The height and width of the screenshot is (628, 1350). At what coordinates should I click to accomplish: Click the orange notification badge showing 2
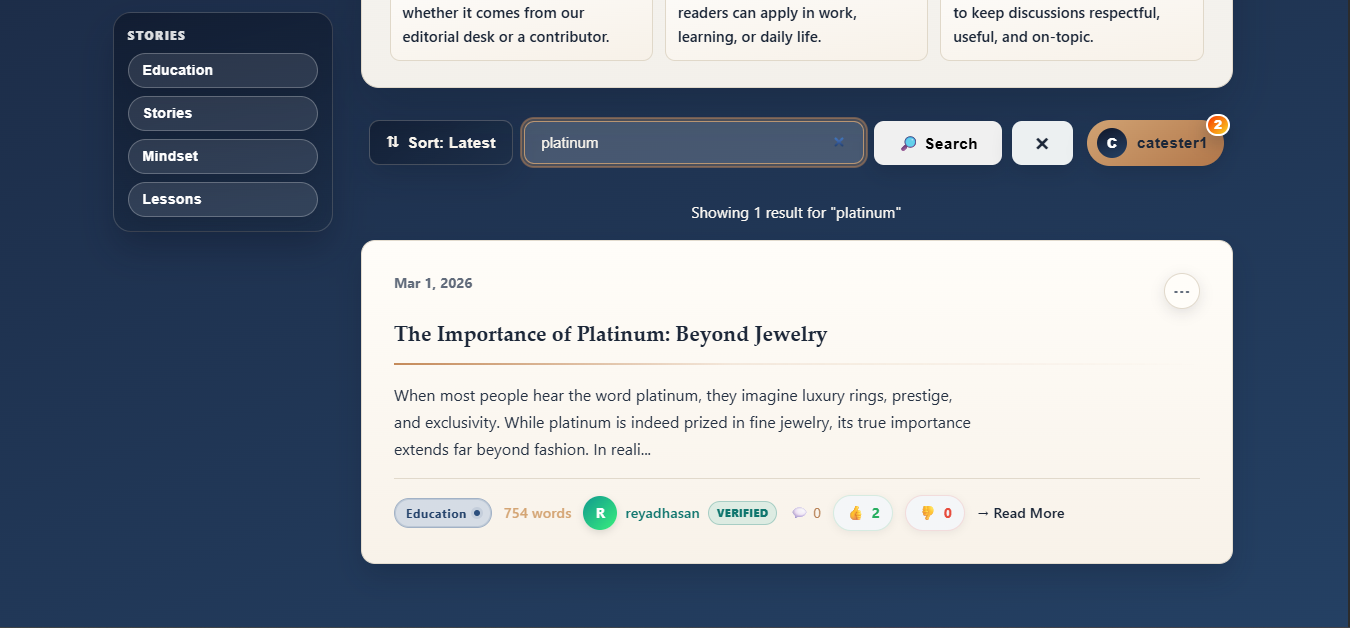tap(1217, 125)
